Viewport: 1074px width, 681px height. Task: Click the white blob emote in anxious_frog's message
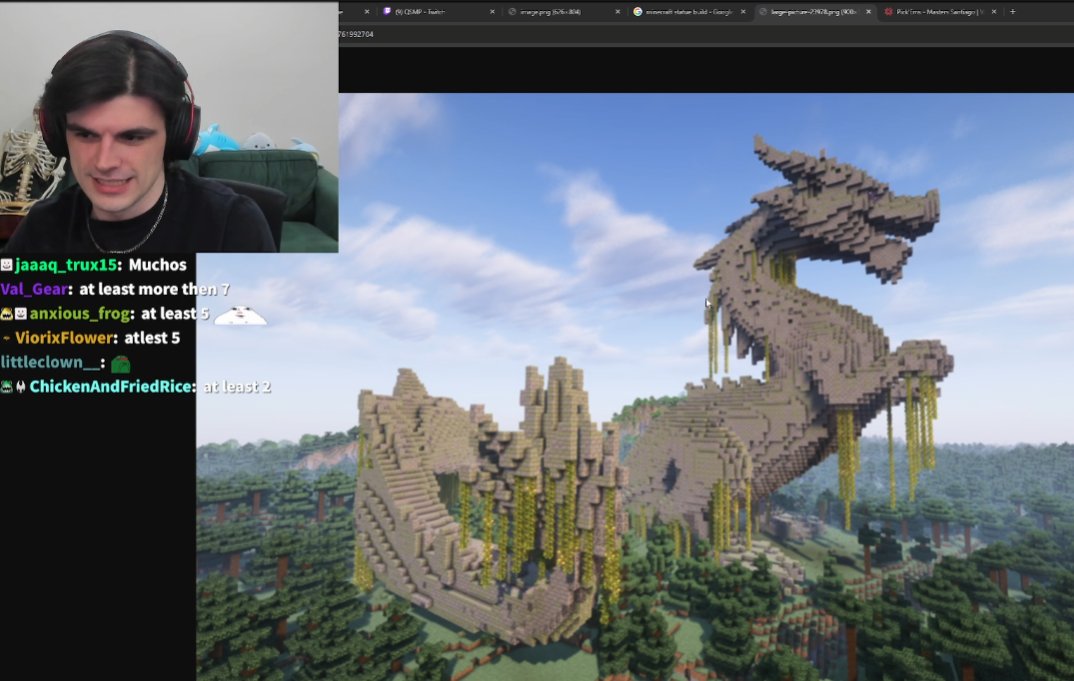pyautogui.click(x=240, y=315)
